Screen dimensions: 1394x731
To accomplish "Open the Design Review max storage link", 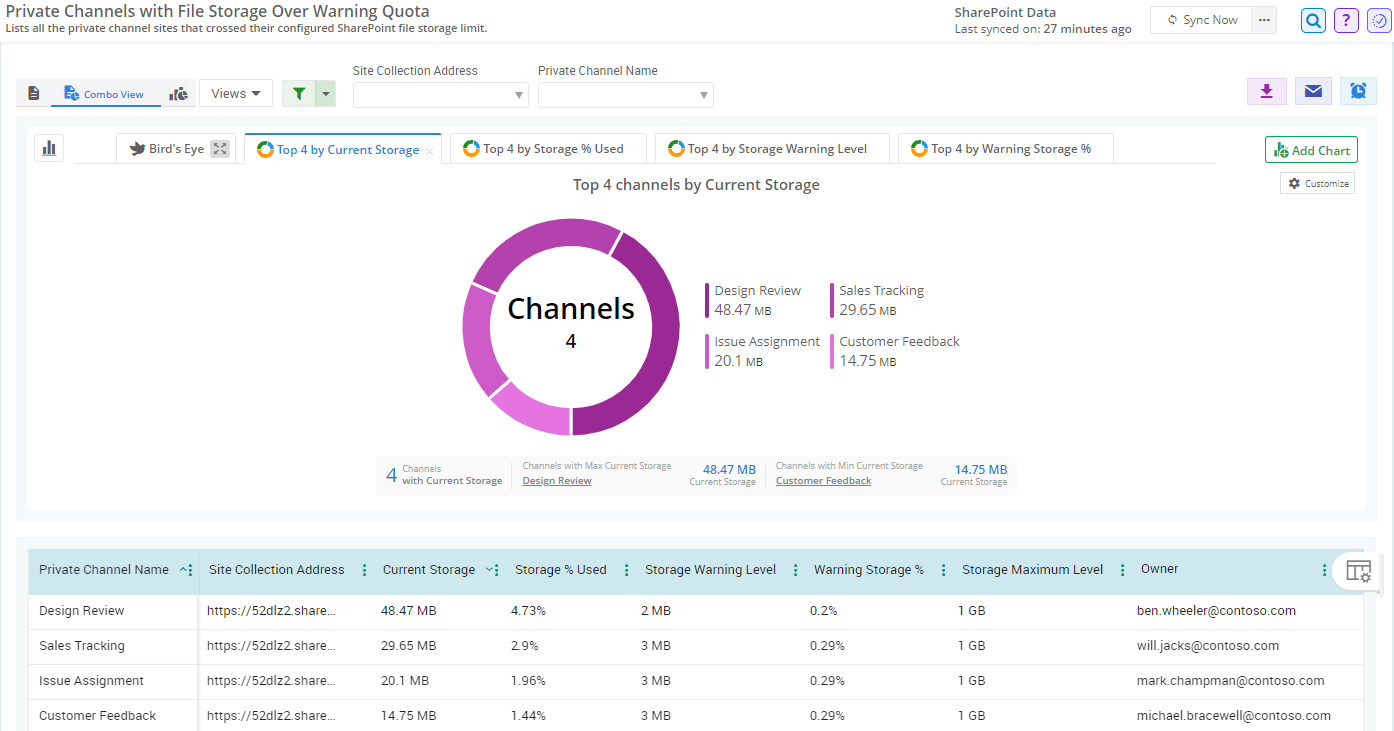I will pos(557,481).
